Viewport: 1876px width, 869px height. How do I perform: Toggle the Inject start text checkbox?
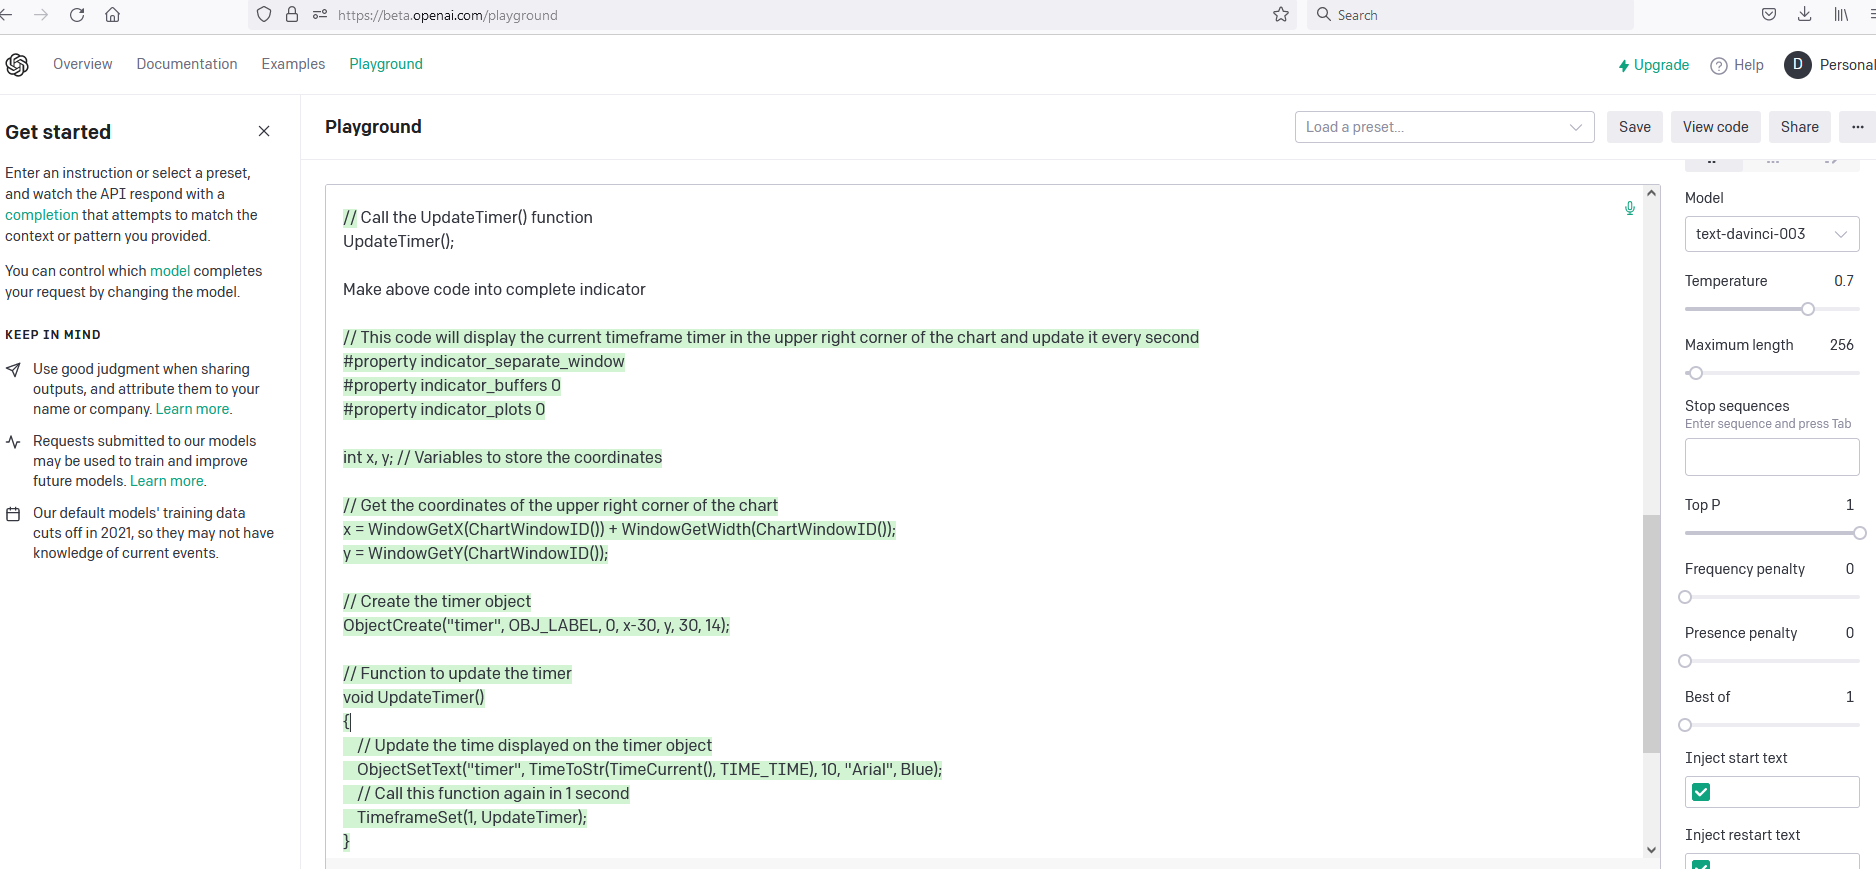click(x=1701, y=792)
